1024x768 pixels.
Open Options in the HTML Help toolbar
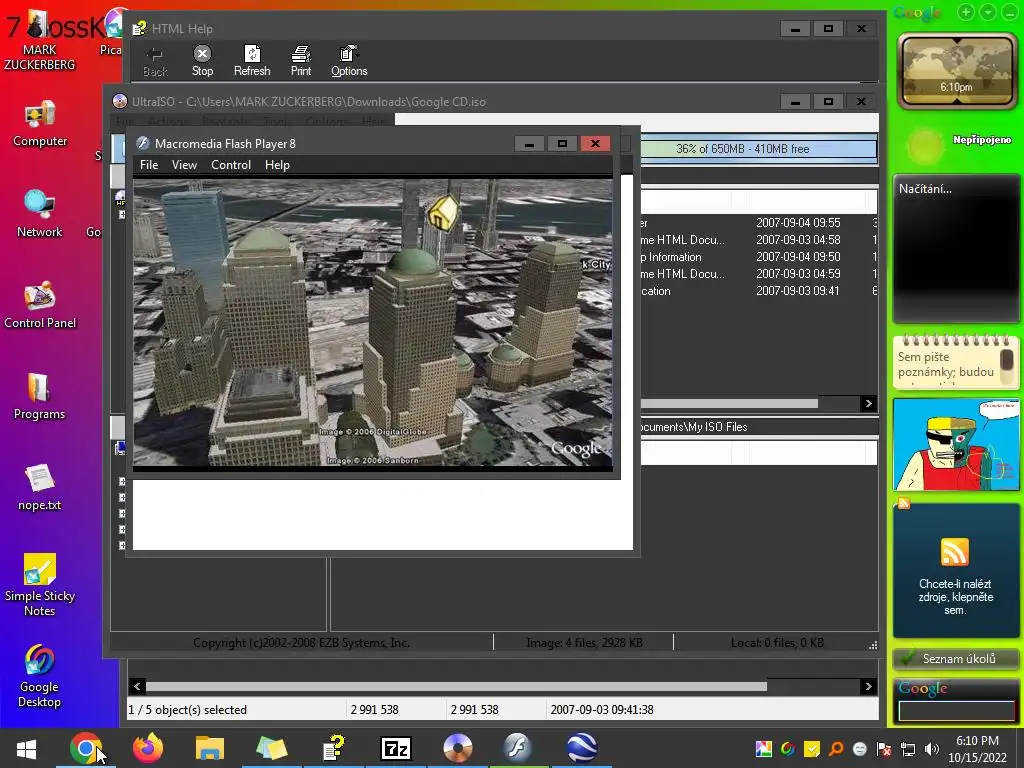tap(349, 61)
